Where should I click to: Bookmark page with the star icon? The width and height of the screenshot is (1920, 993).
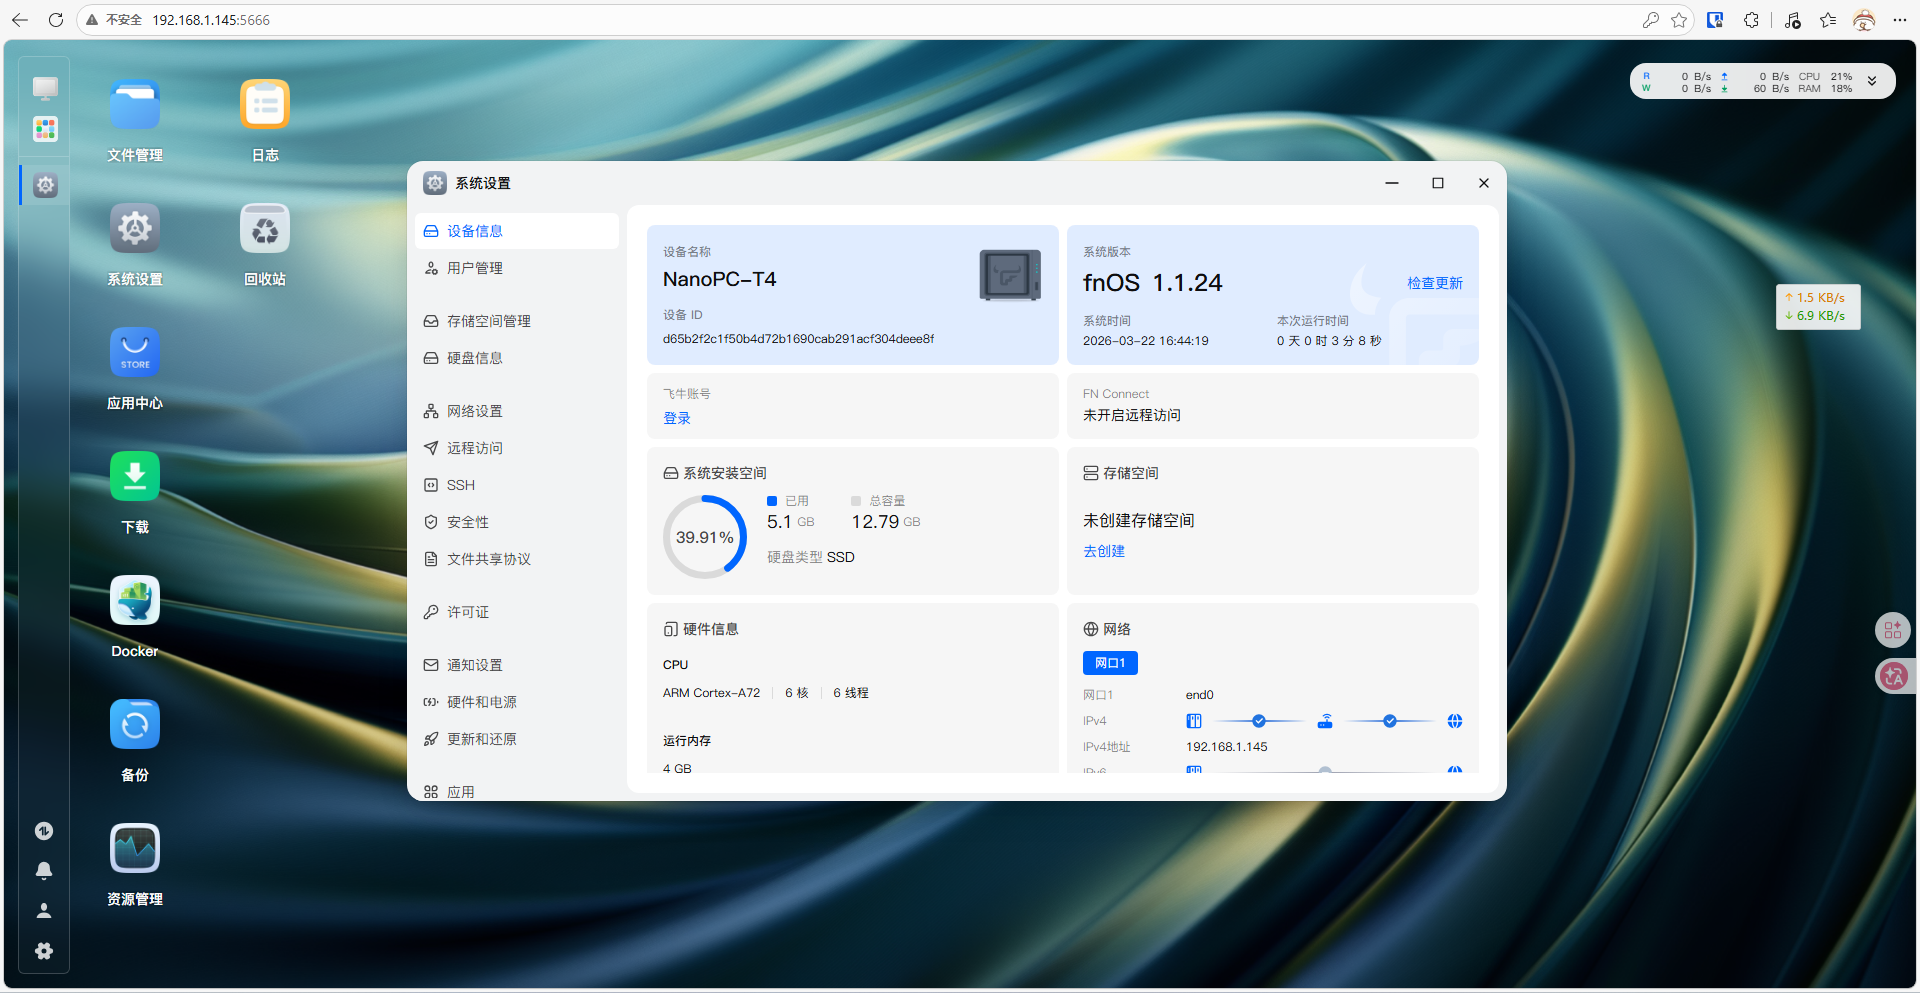click(1679, 20)
